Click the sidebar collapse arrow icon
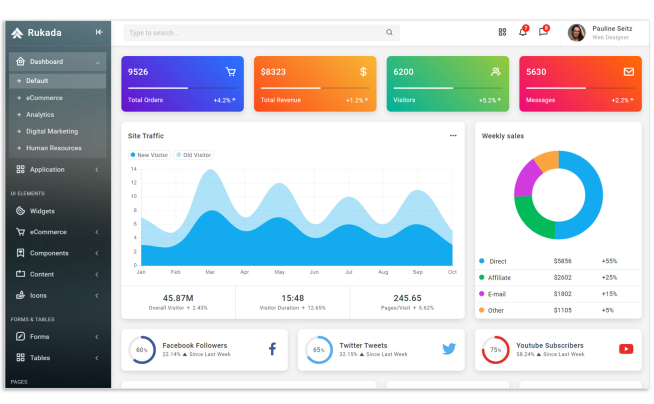The height and width of the screenshot is (404, 654). click(x=99, y=32)
